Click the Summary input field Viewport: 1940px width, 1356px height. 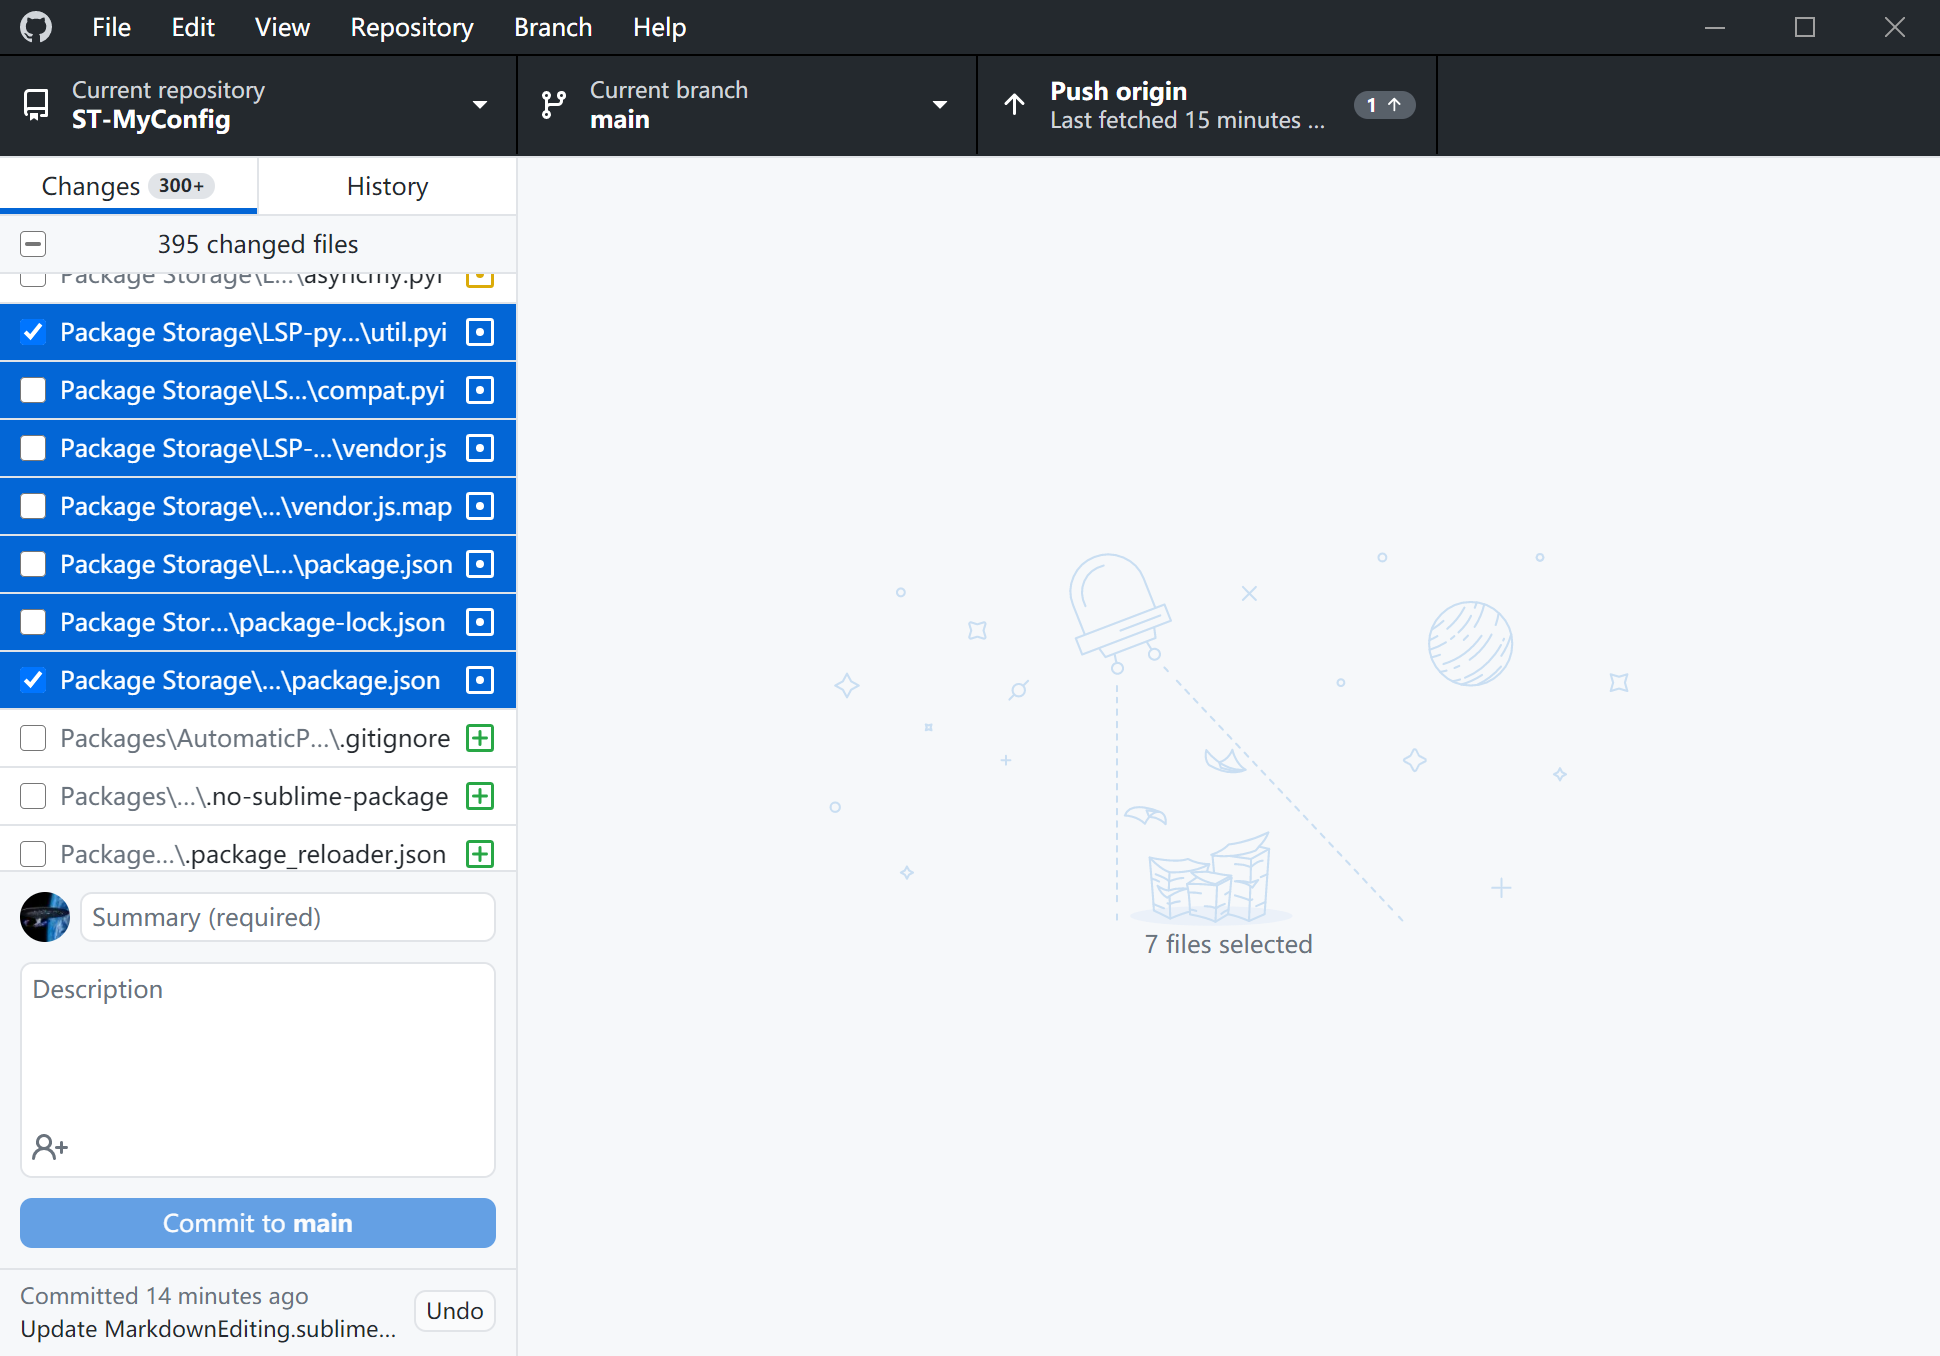[287, 917]
